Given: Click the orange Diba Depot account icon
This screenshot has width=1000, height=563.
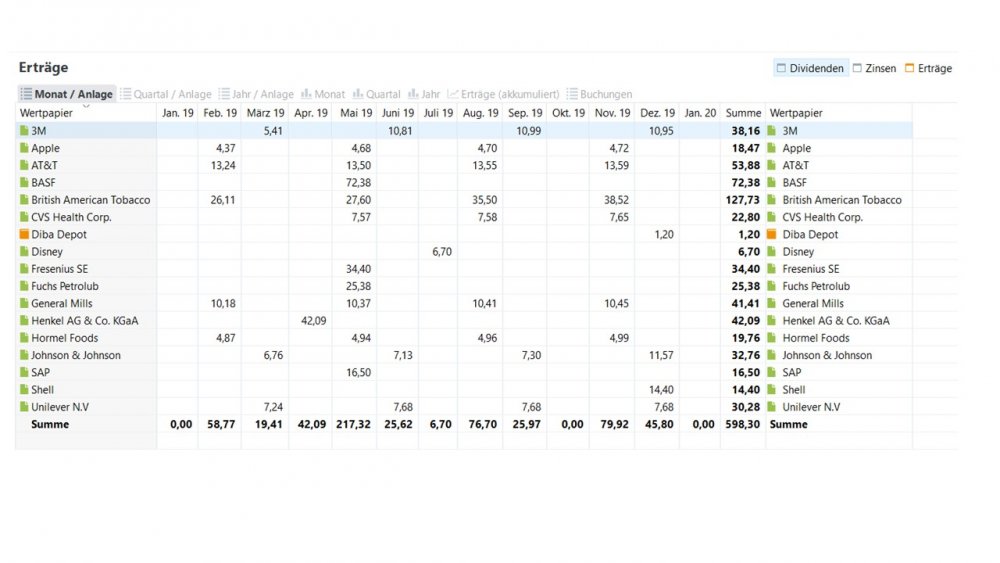Looking at the screenshot, I should click(x=24, y=234).
